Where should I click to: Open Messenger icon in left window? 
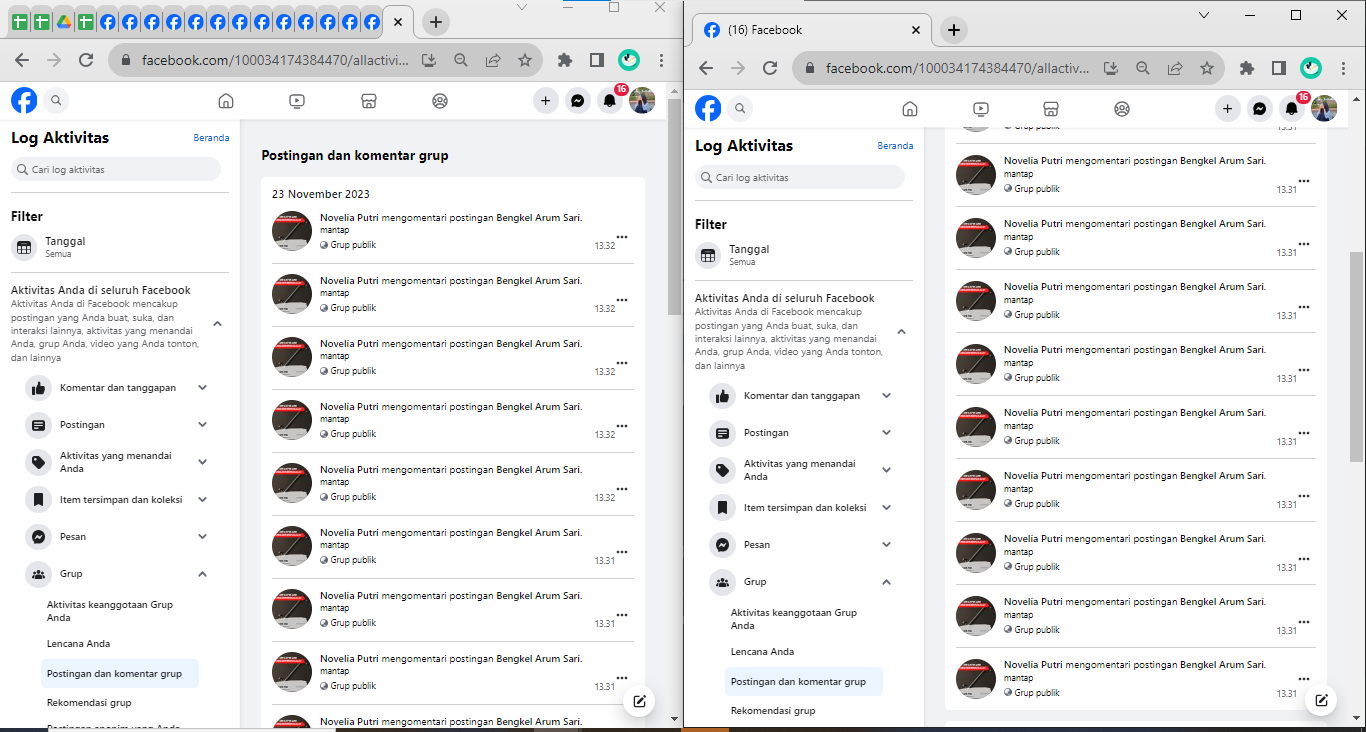577,100
